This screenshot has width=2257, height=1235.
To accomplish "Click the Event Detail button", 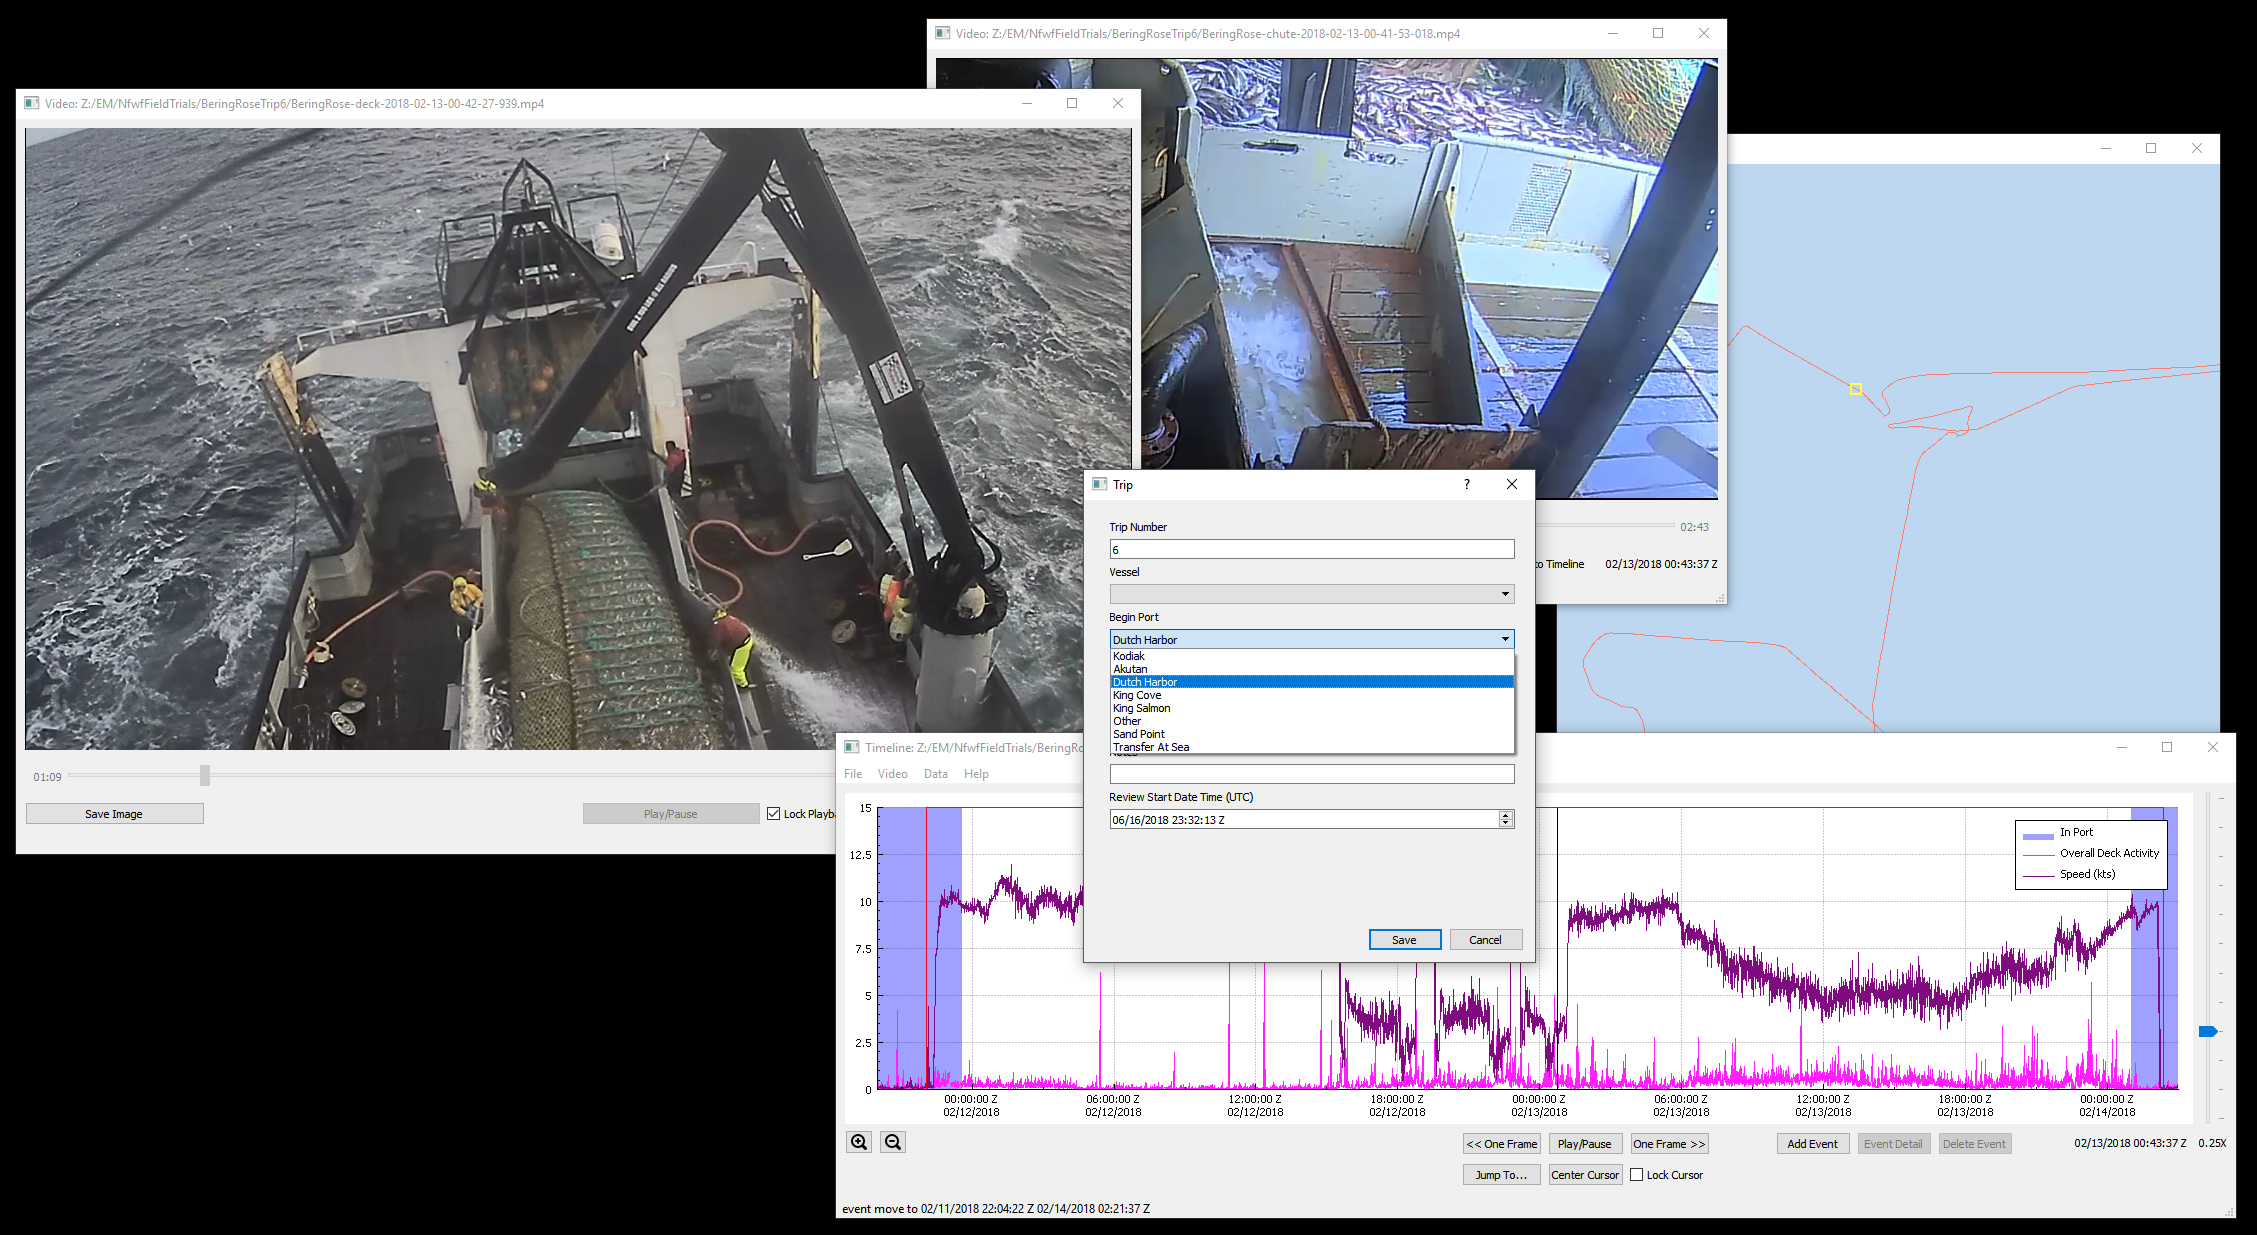I will (x=1893, y=1144).
